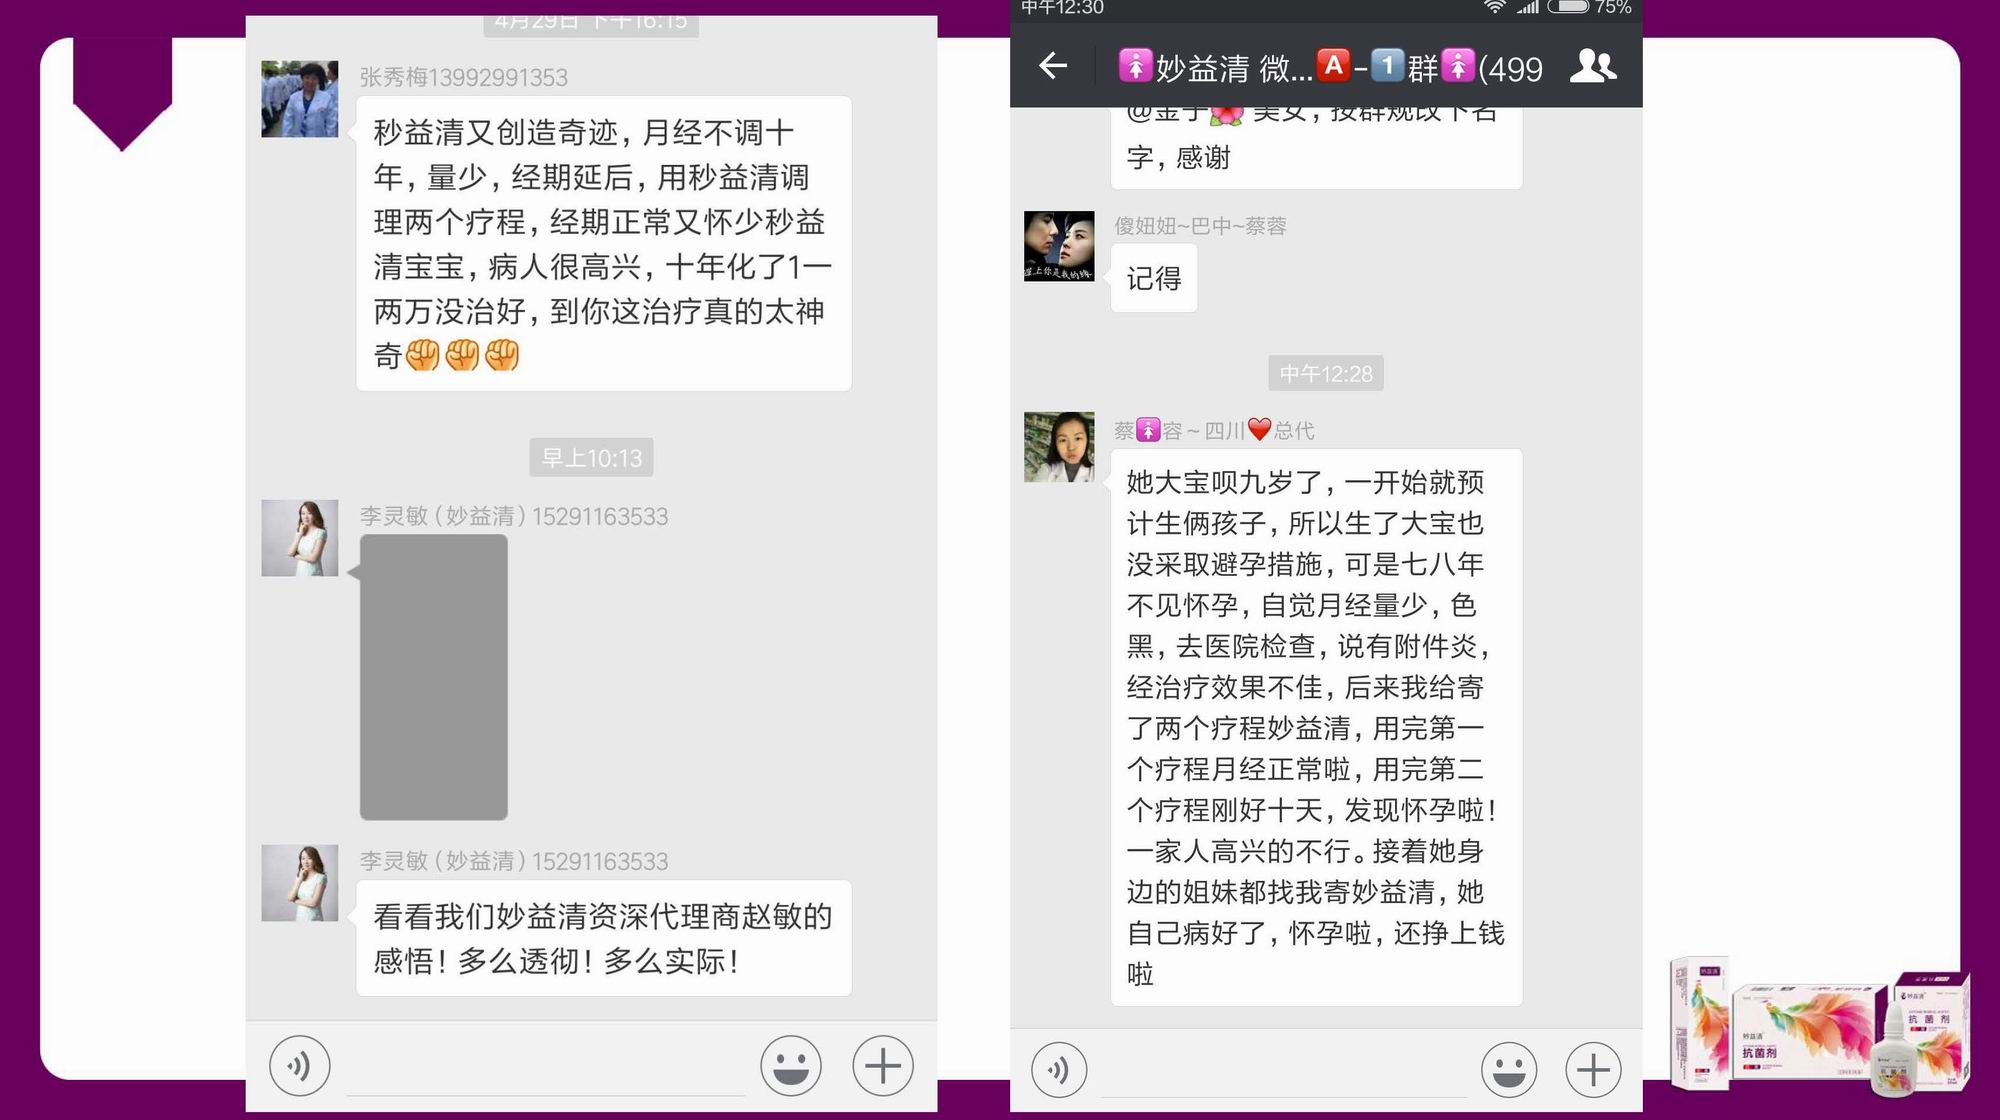This screenshot has height=1120, width=2000.
Task: Tap 李灵敏 message about 赵敏的感悟
Action: (604, 938)
